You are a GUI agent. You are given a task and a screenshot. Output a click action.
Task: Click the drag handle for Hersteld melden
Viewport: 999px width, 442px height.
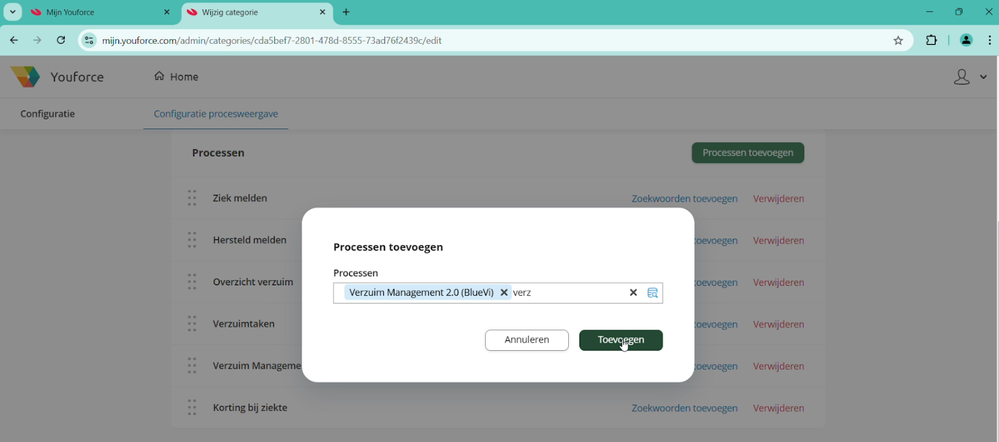tap(192, 240)
